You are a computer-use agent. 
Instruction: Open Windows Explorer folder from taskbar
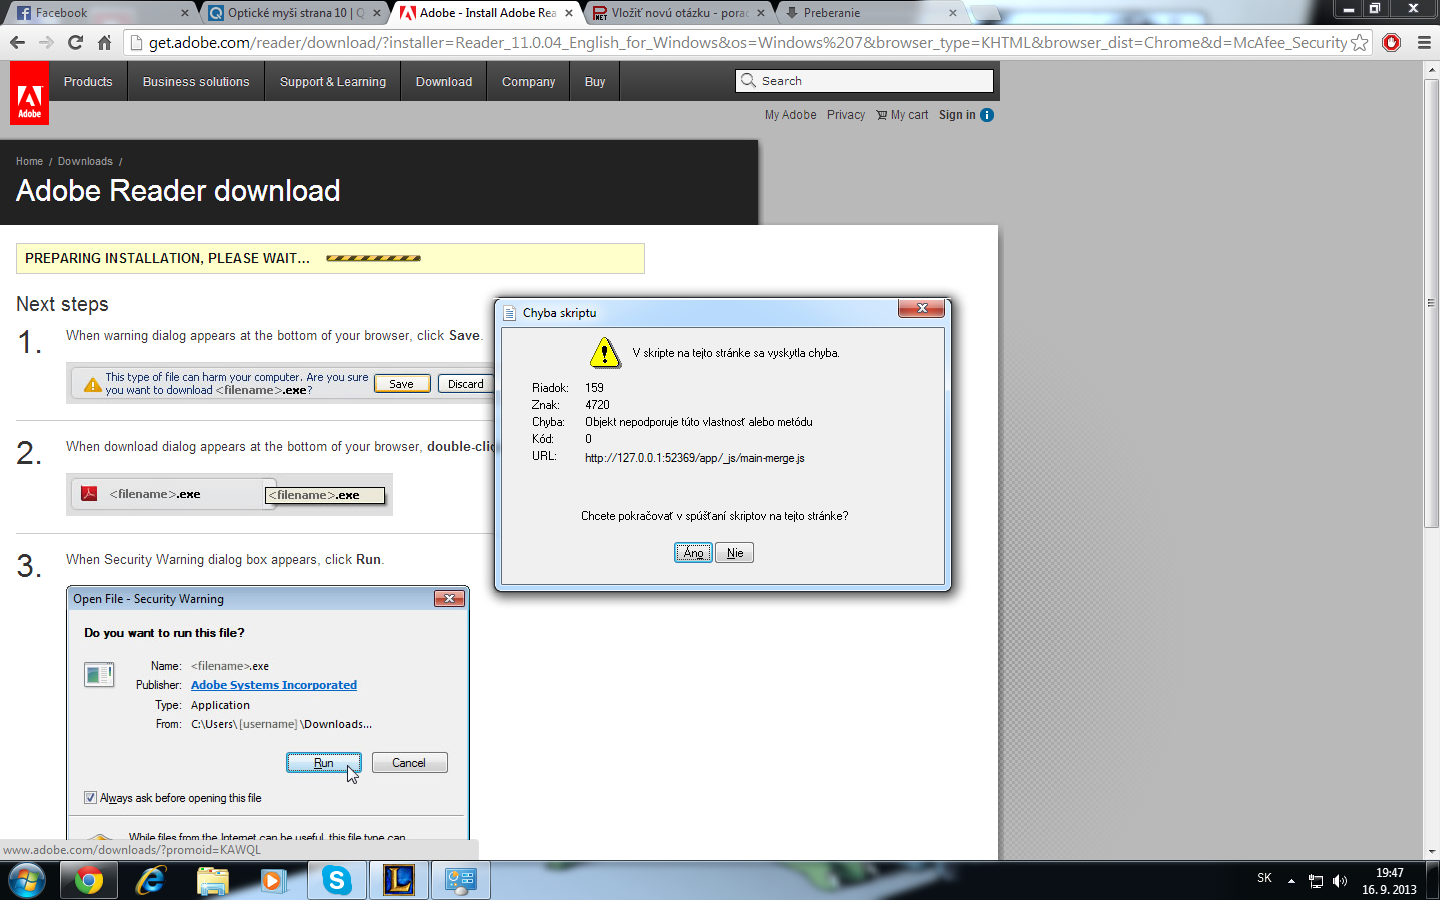pos(212,880)
